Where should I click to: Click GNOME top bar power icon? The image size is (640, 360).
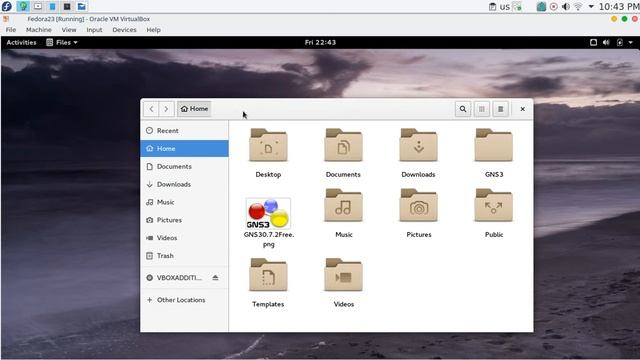pos(620,42)
